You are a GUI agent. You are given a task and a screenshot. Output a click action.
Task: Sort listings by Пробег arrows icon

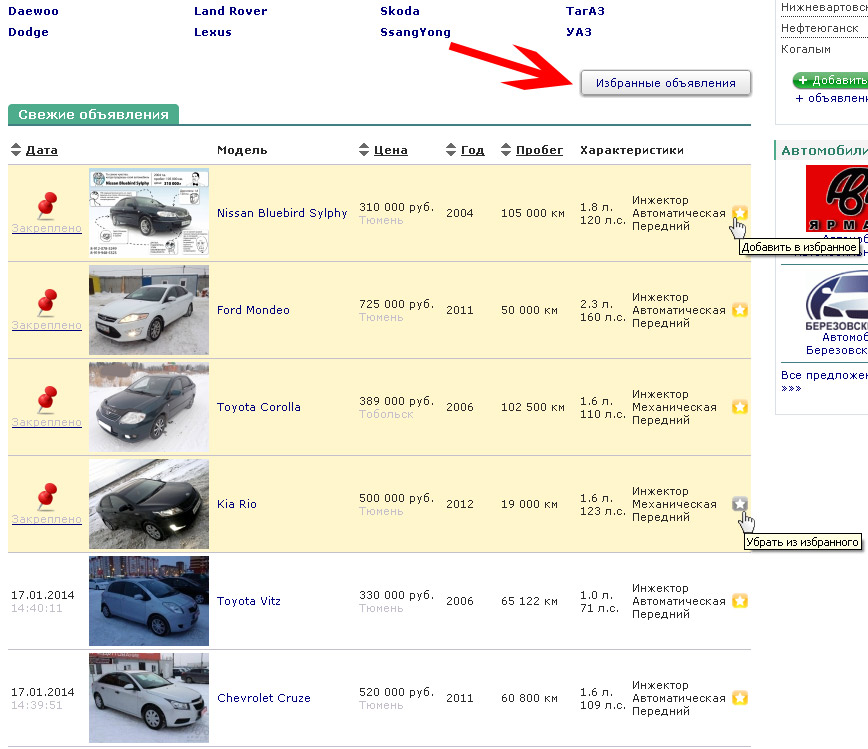point(506,149)
